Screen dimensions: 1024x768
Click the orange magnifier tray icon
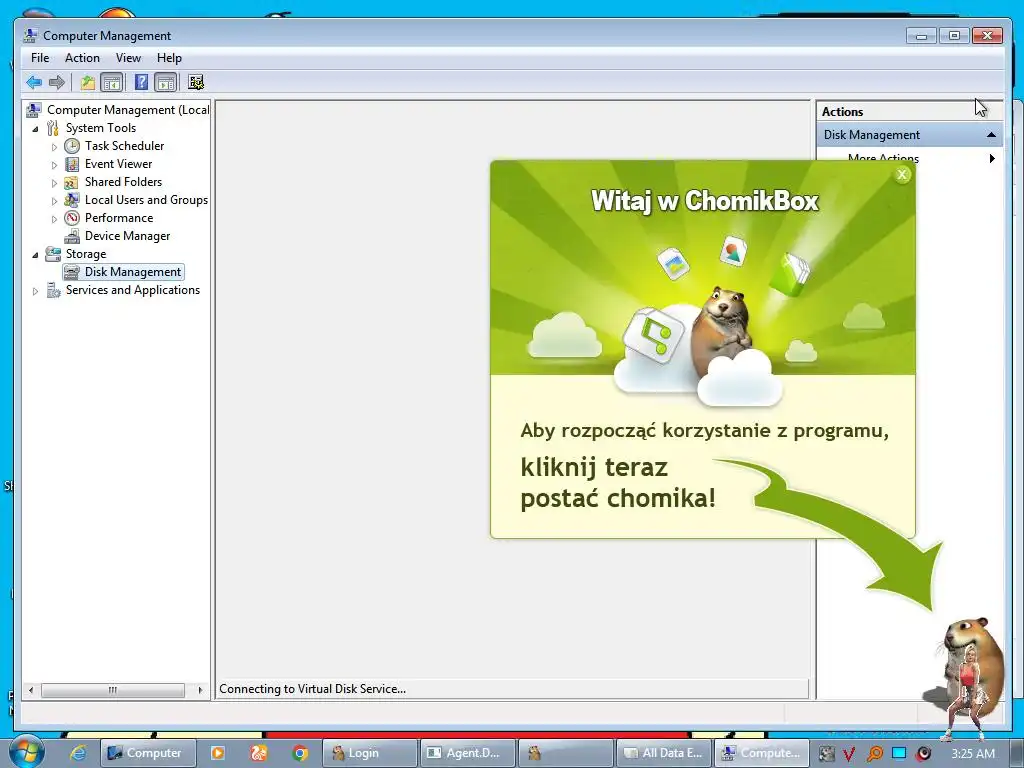[x=874, y=754]
